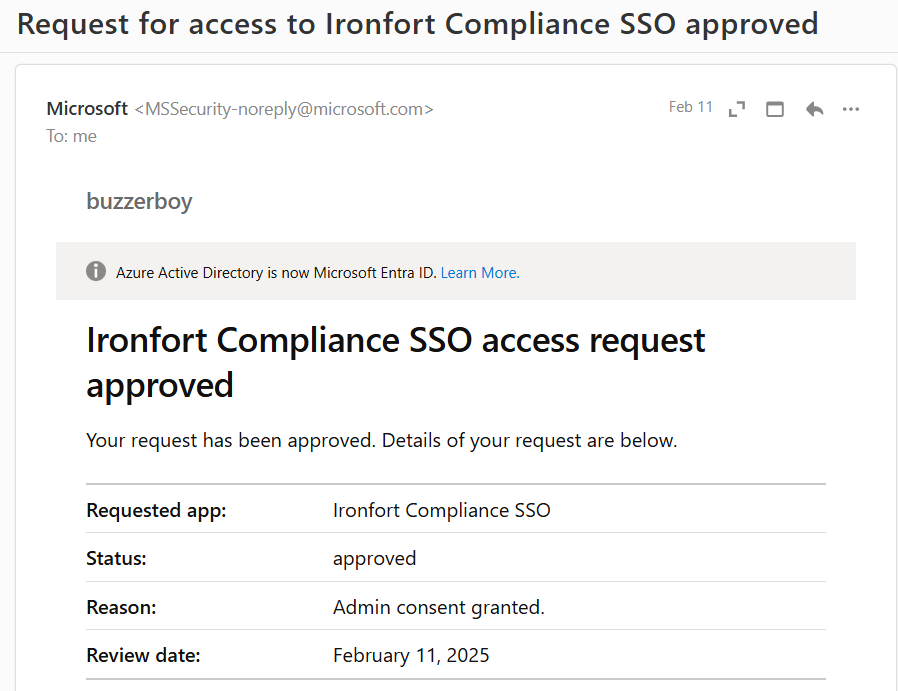Viewport: 898px width, 691px height.
Task: Open email in a new window icon
Action: point(775,109)
